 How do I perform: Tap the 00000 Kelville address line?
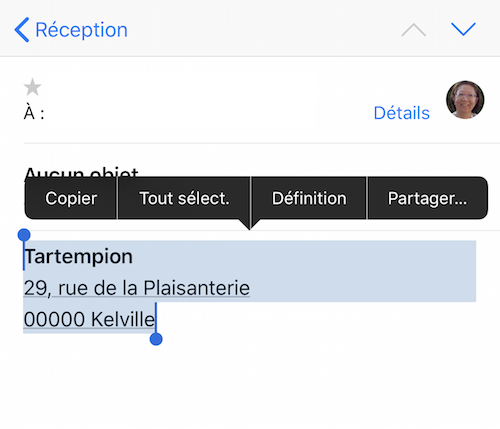pos(89,319)
